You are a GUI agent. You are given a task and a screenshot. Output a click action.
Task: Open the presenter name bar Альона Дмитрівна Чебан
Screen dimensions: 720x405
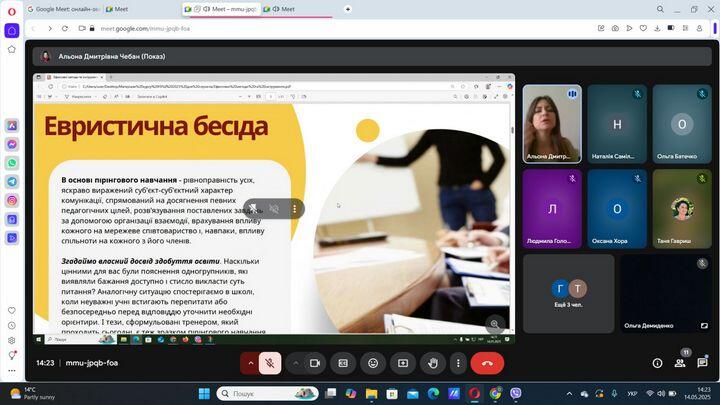(x=372, y=56)
